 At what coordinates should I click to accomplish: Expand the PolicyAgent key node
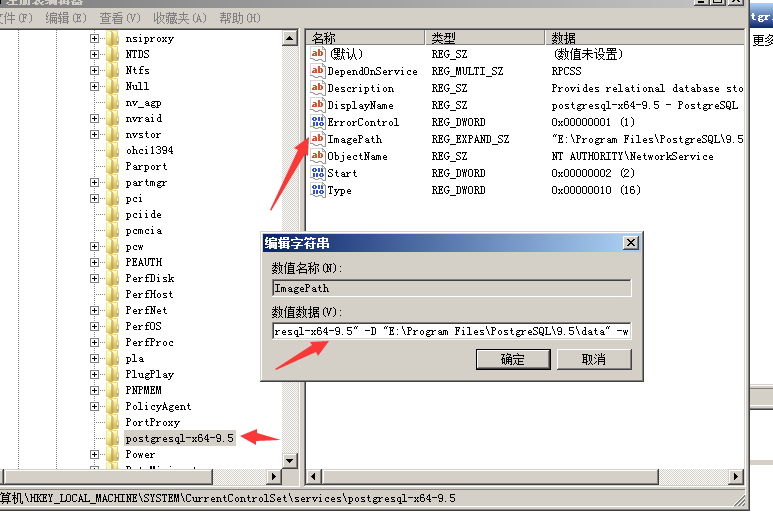[95, 407]
